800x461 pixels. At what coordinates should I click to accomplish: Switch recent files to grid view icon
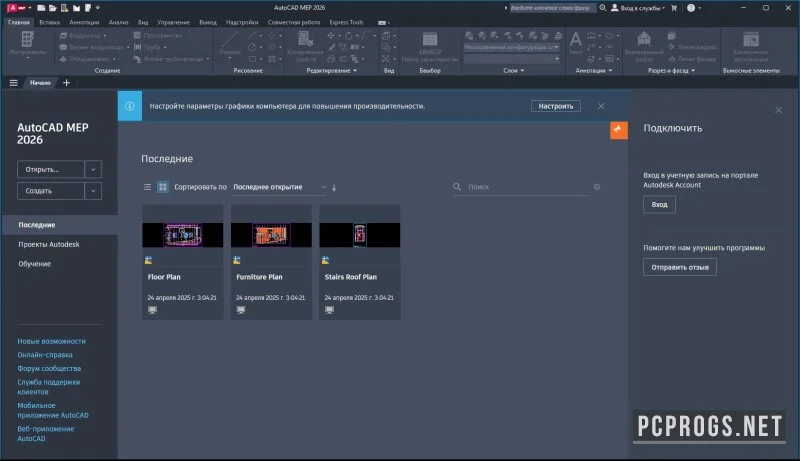tap(162, 187)
